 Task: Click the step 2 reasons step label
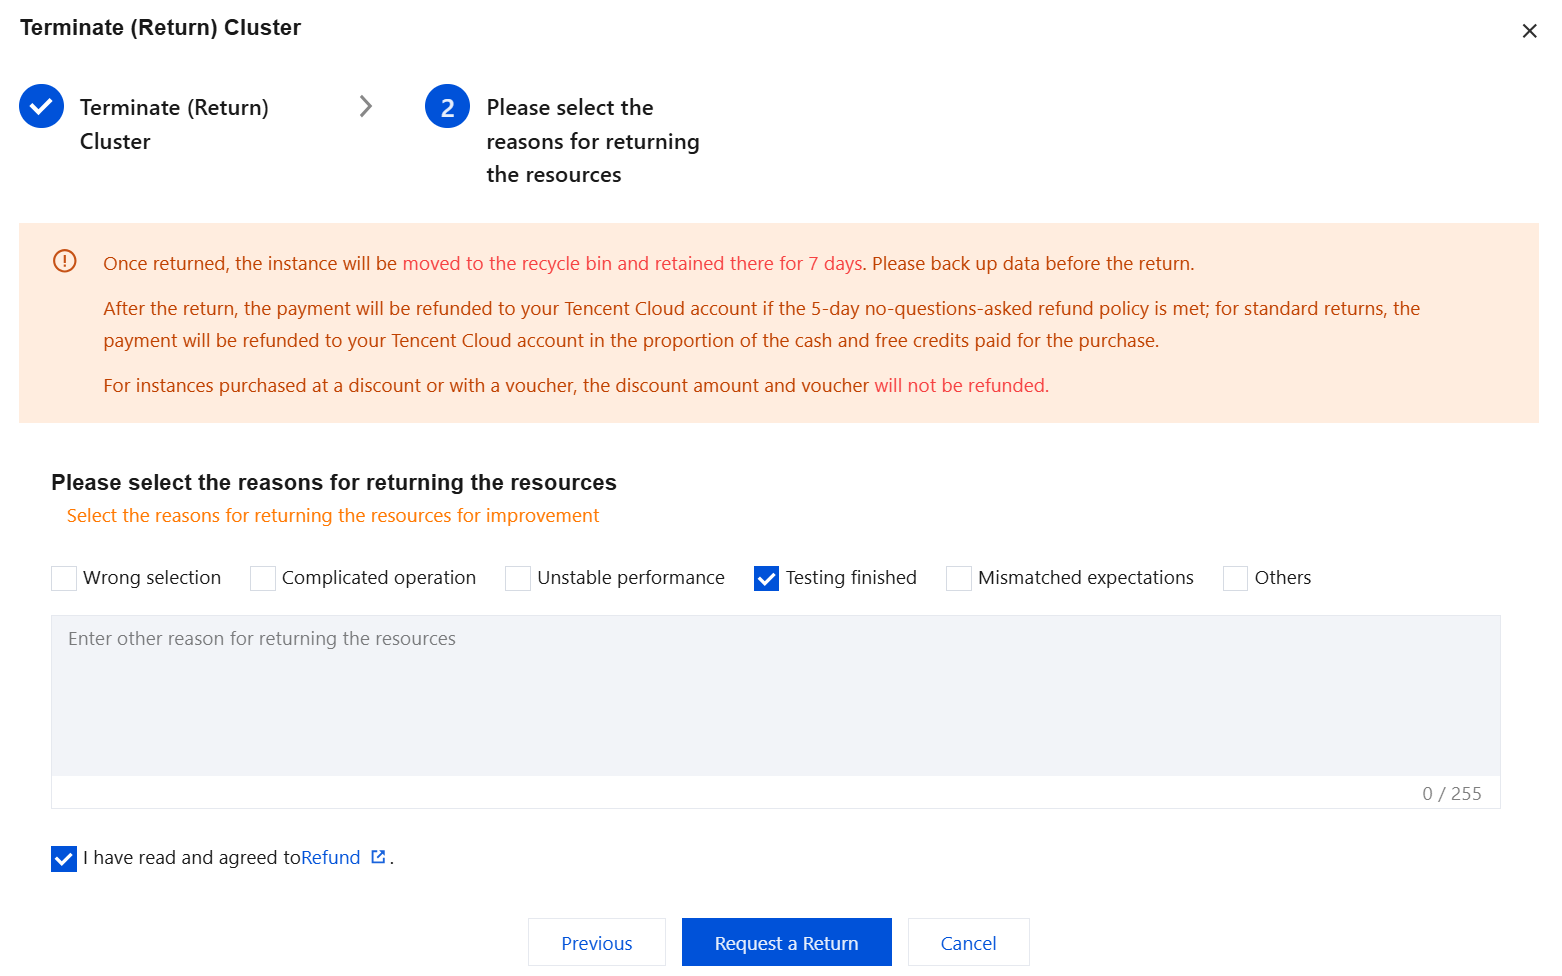[x=592, y=141]
